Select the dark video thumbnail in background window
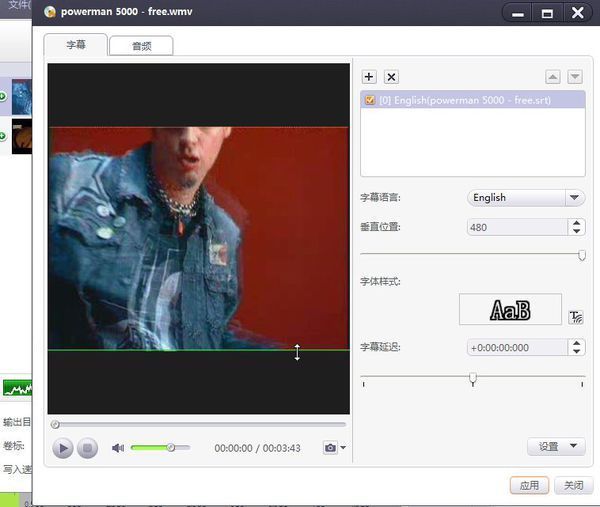Screen dimensions: 600x507 22,137
